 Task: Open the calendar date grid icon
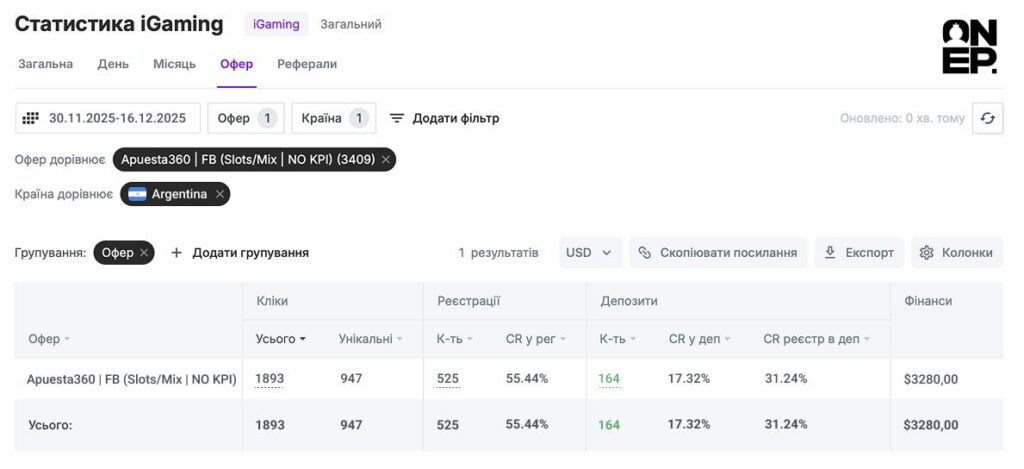(x=30, y=118)
